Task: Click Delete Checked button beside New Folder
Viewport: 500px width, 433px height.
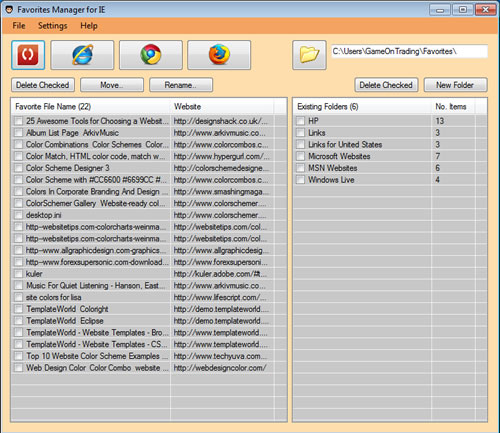Action: [x=386, y=85]
